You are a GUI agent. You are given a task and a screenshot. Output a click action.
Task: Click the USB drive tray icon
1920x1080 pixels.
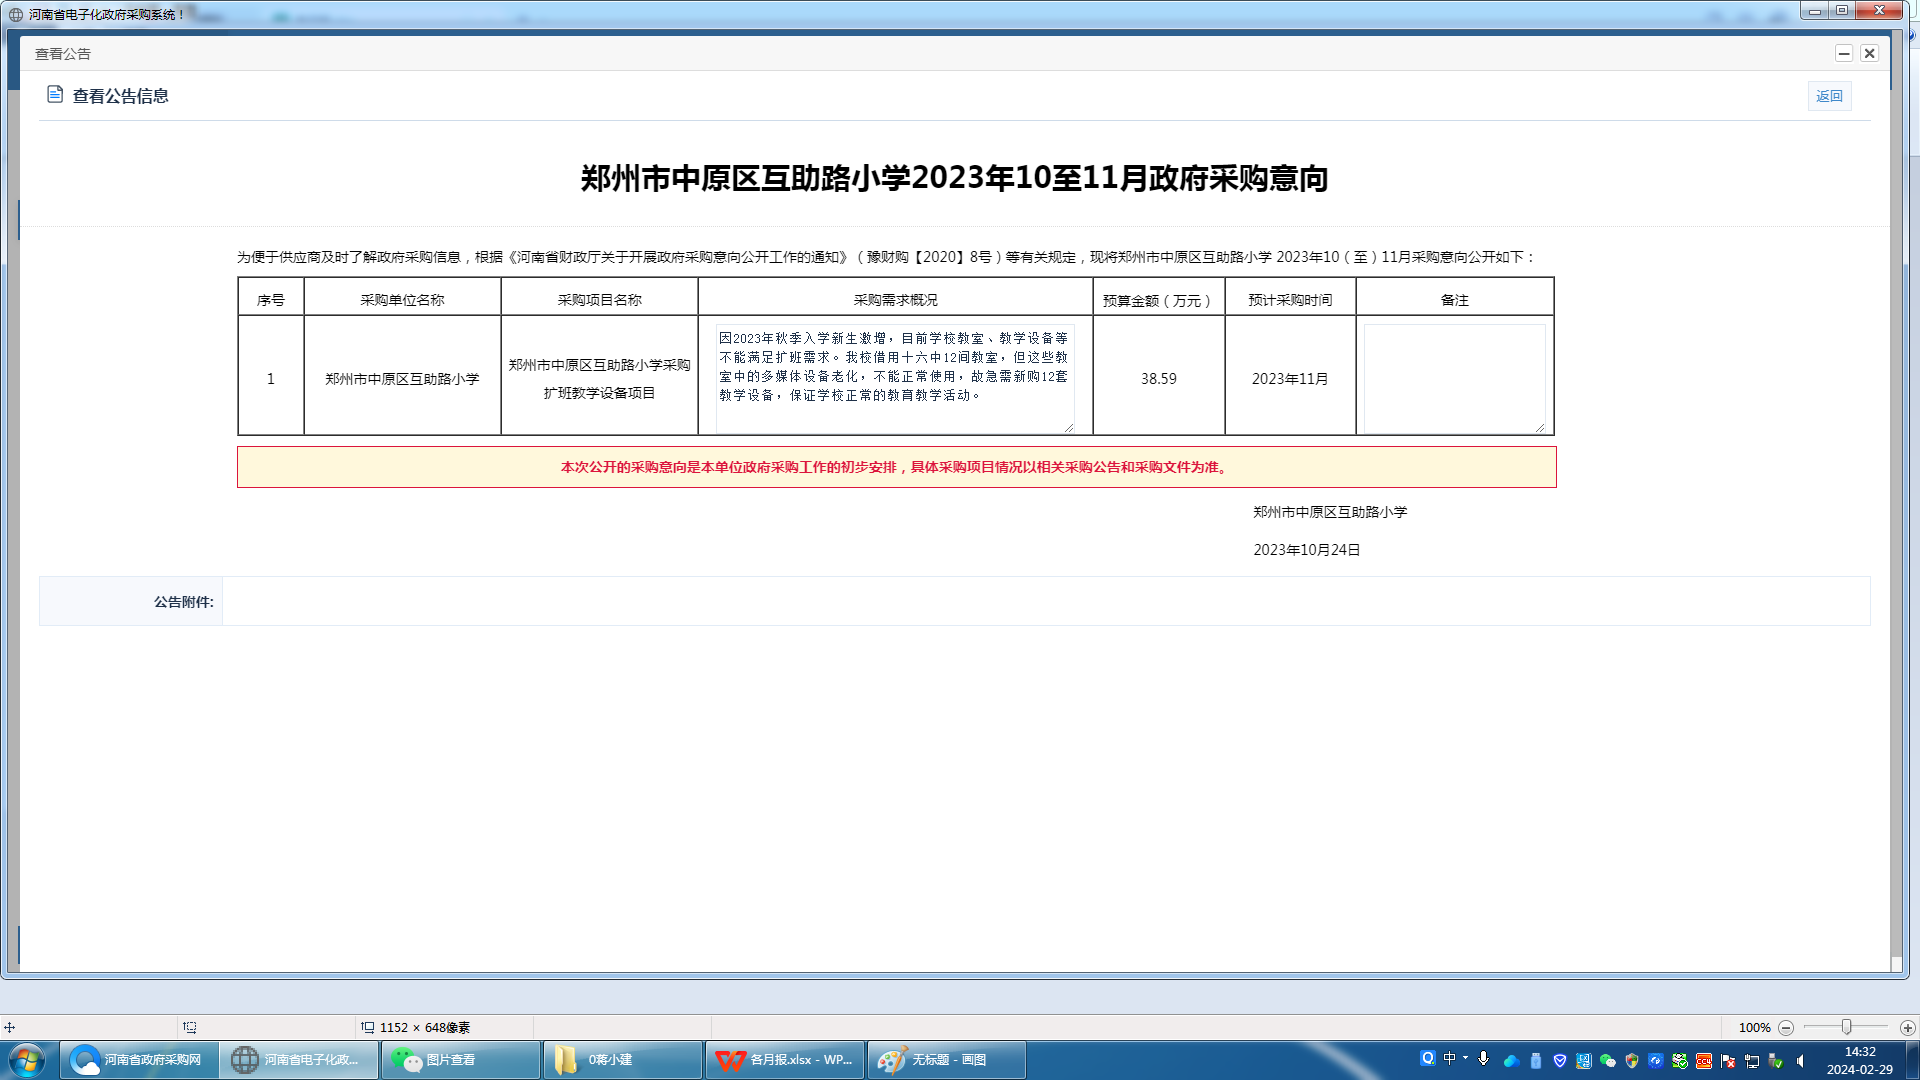tap(1536, 1061)
